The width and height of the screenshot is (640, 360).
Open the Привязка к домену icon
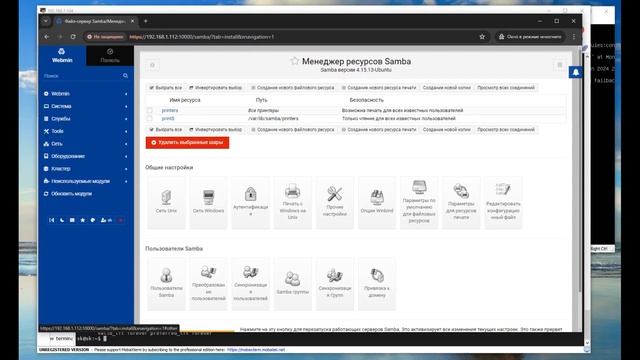click(x=377, y=284)
